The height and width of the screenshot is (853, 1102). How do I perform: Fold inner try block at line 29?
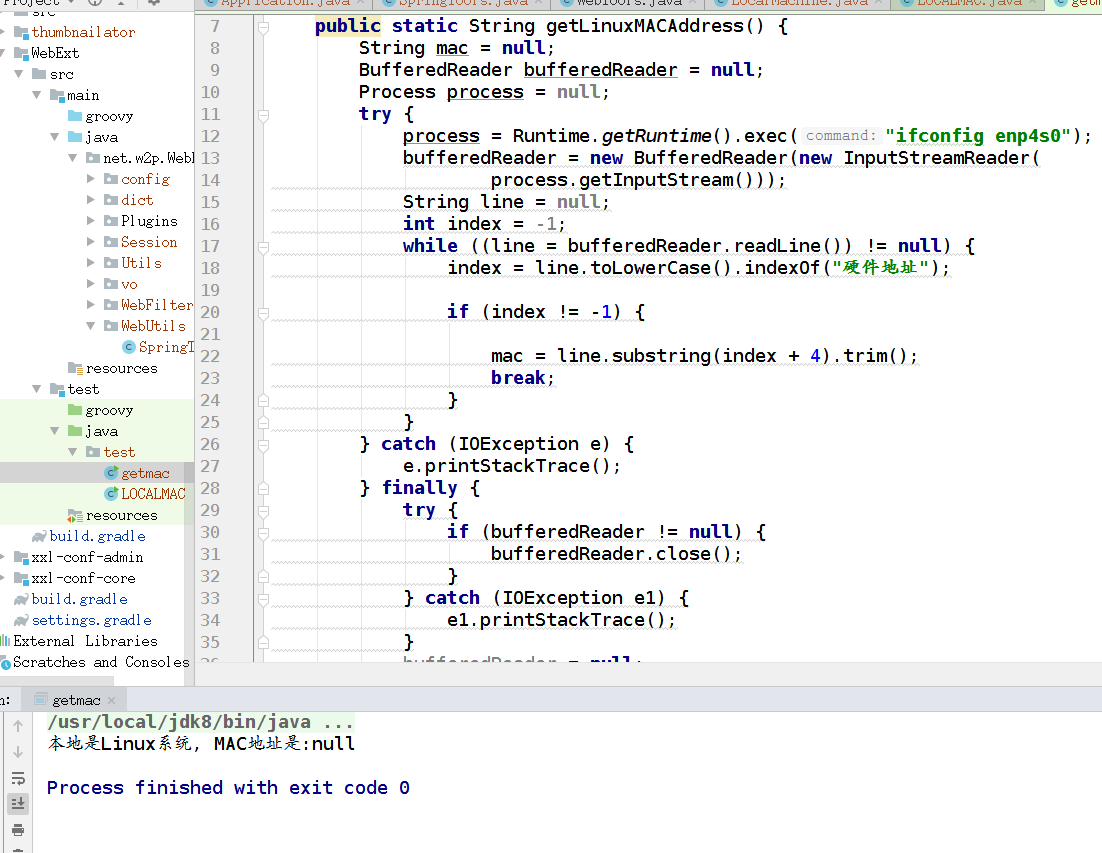(x=264, y=512)
